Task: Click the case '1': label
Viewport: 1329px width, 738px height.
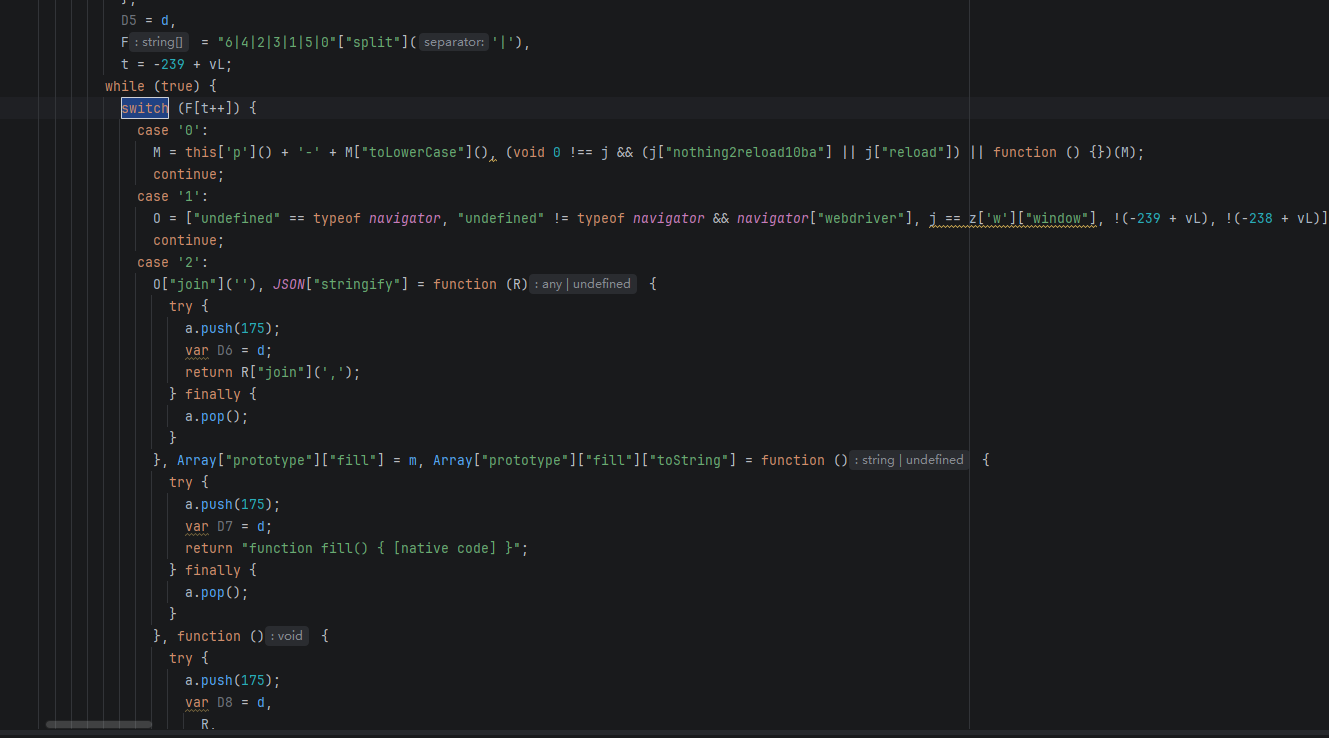Action: point(173,196)
